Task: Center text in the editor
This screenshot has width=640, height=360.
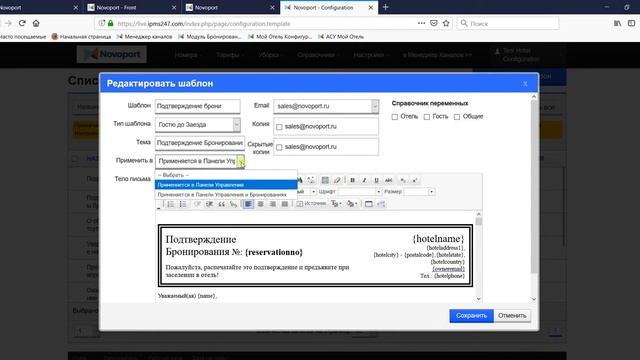Action: (x=260, y=204)
